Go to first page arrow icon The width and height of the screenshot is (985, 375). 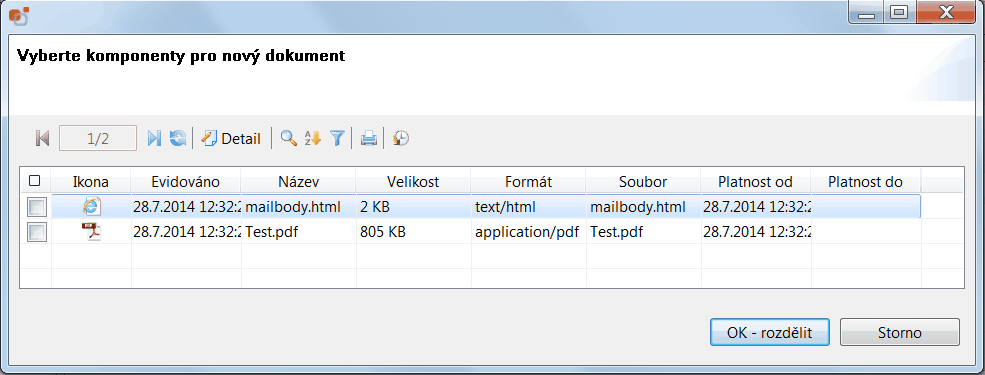pyautogui.click(x=42, y=138)
